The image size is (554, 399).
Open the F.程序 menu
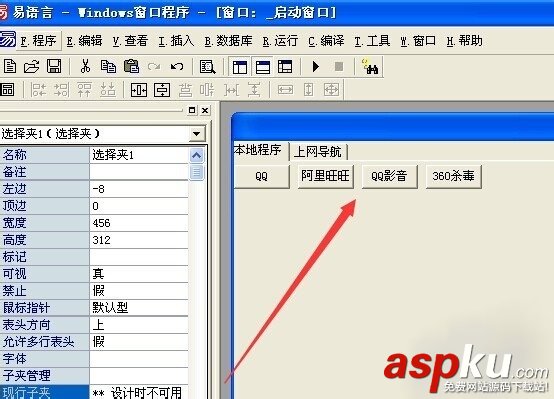point(38,41)
